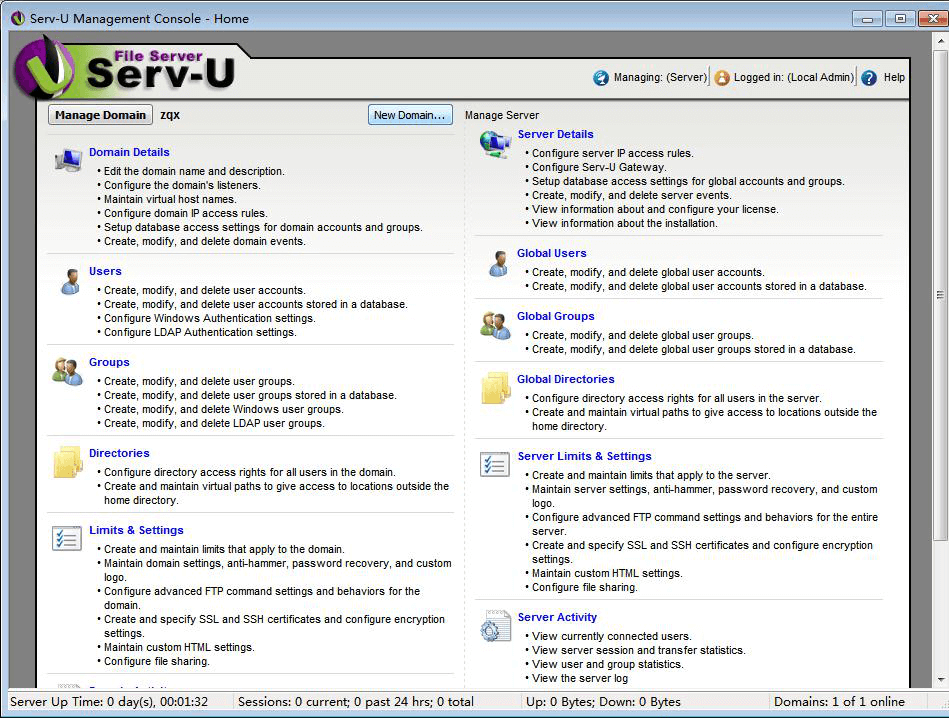
Task: Click the Global Directories folder icon
Action: pyautogui.click(x=496, y=388)
